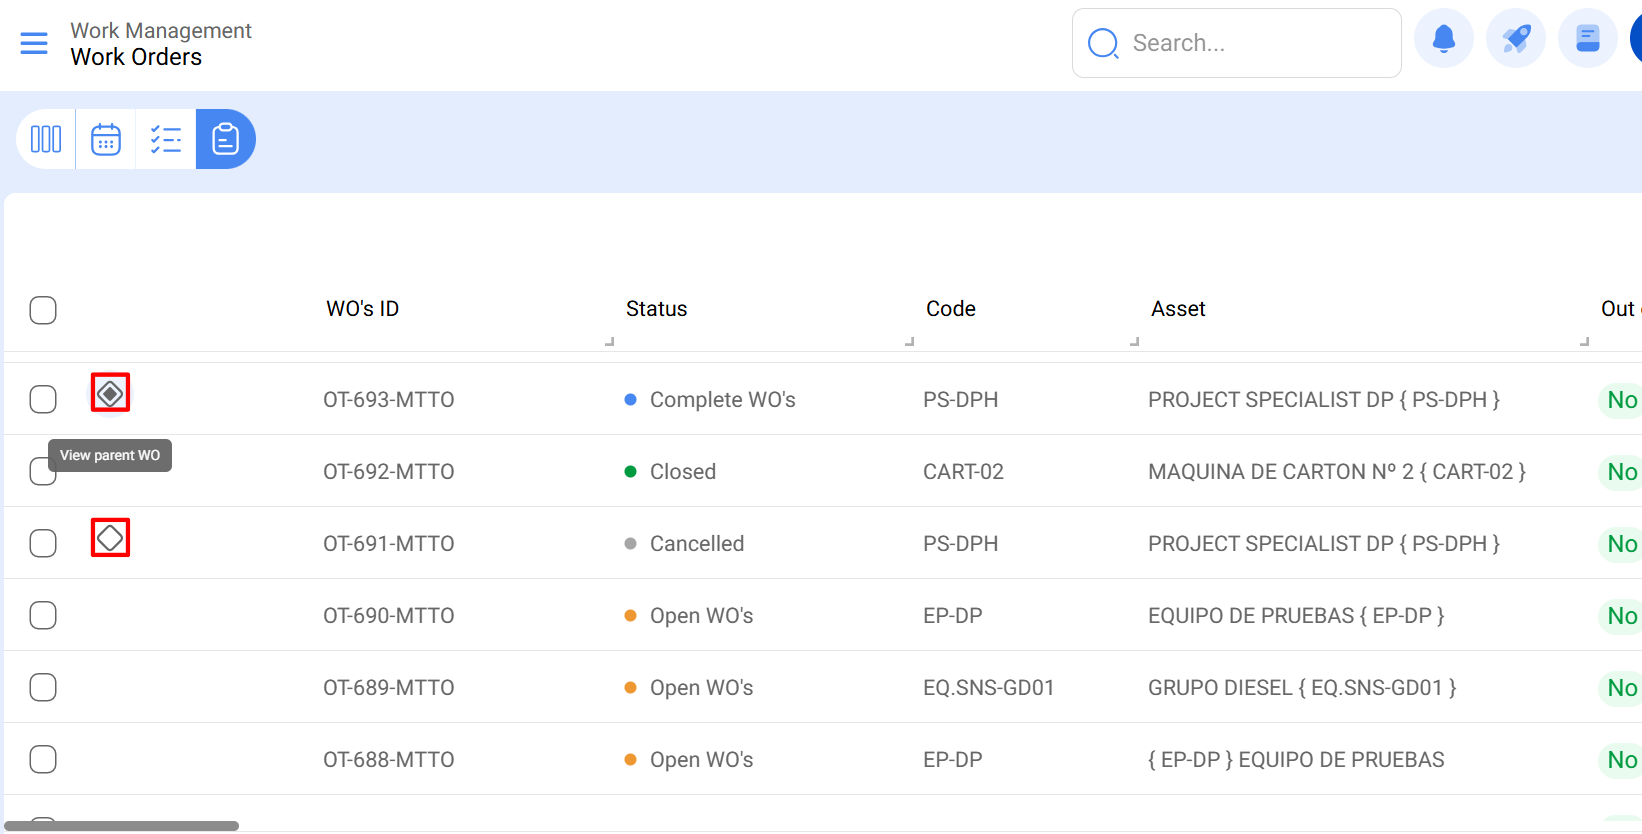This screenshot has height=834, width=1642.
Task: Open the hamburger navigation menu
Action: (x=34, y=43)
